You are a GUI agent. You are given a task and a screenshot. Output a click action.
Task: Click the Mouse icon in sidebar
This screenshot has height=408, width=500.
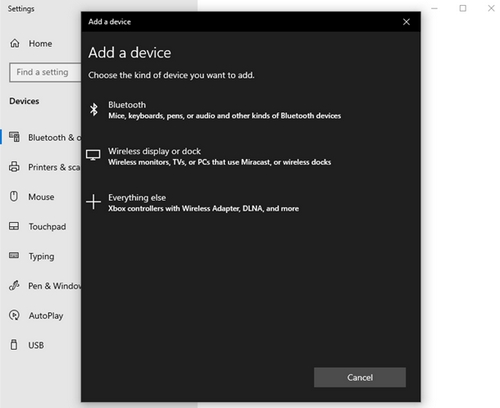(14, 196)
